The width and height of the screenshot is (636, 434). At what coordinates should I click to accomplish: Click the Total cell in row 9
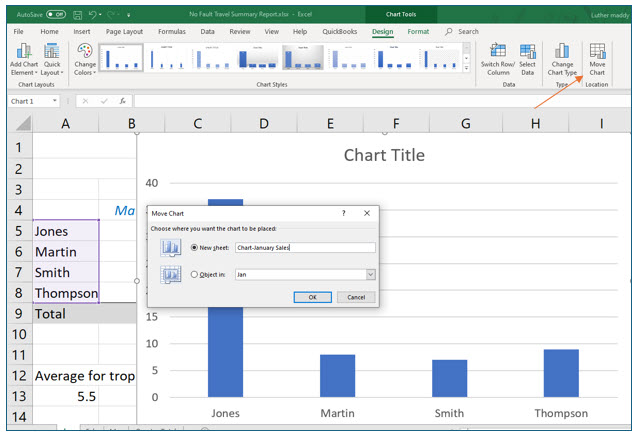66,314
